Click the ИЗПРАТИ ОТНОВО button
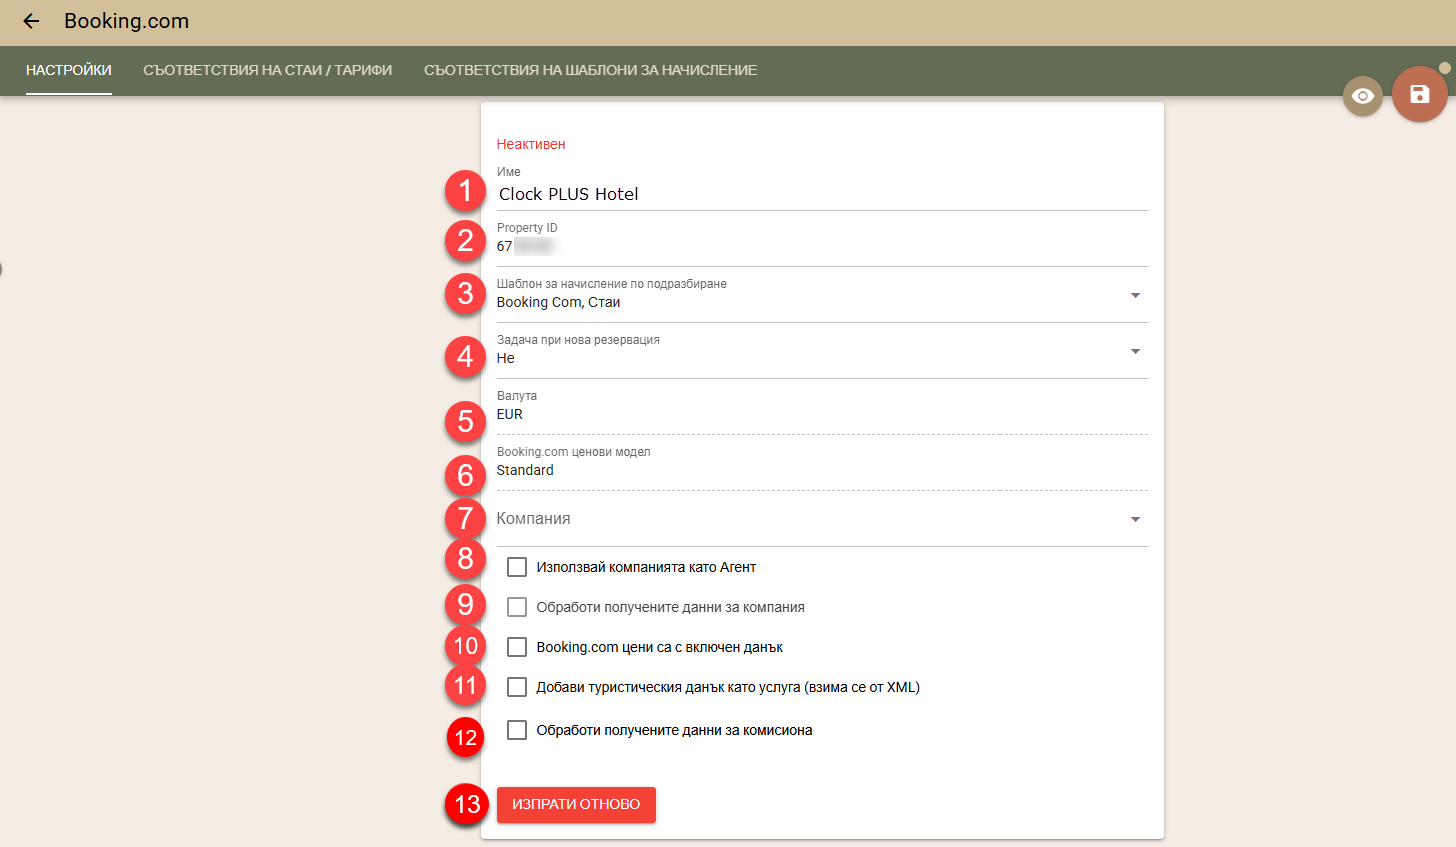The image size is (1456, 847). 576,805
